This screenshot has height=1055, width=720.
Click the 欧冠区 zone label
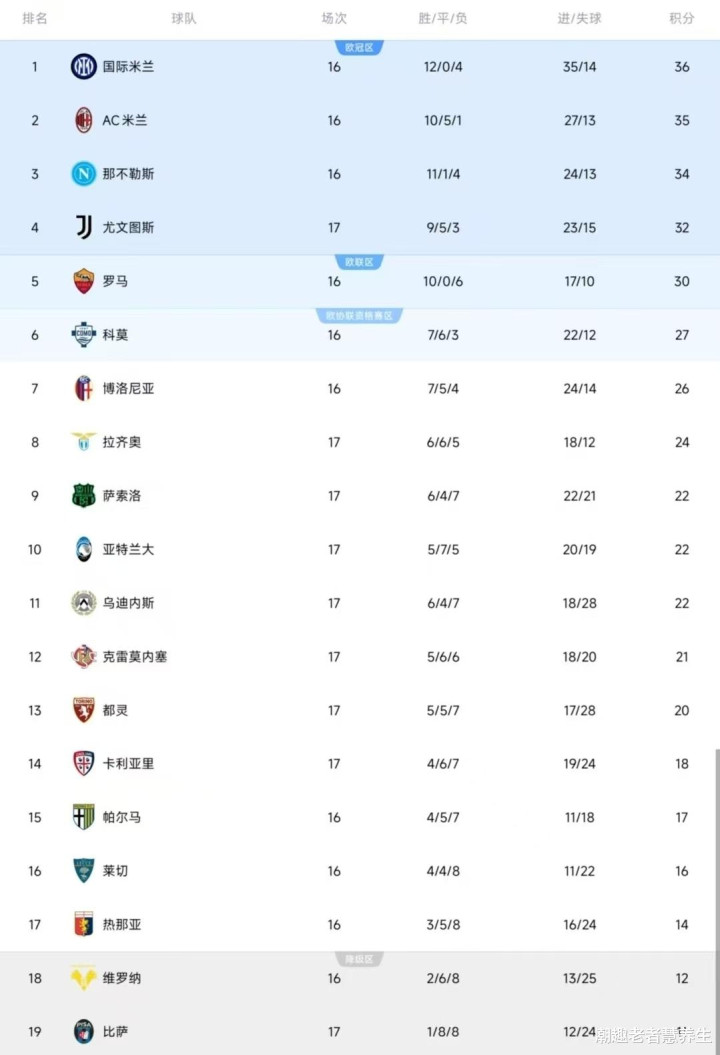coord(359,47)
